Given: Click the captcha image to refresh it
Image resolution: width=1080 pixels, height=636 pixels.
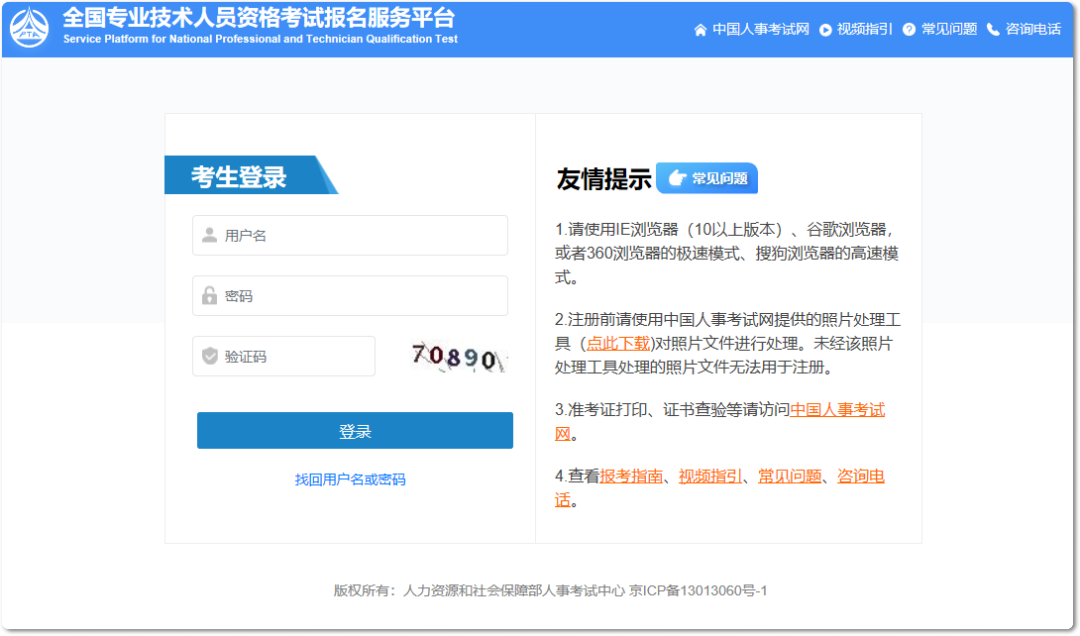Looking at the screenshot, I should point(457,355).
